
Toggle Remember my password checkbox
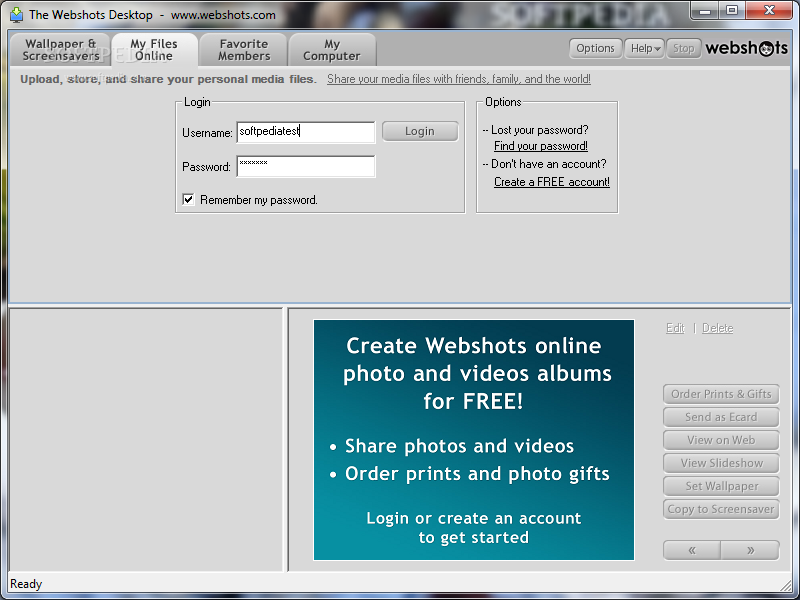[188, 199]
